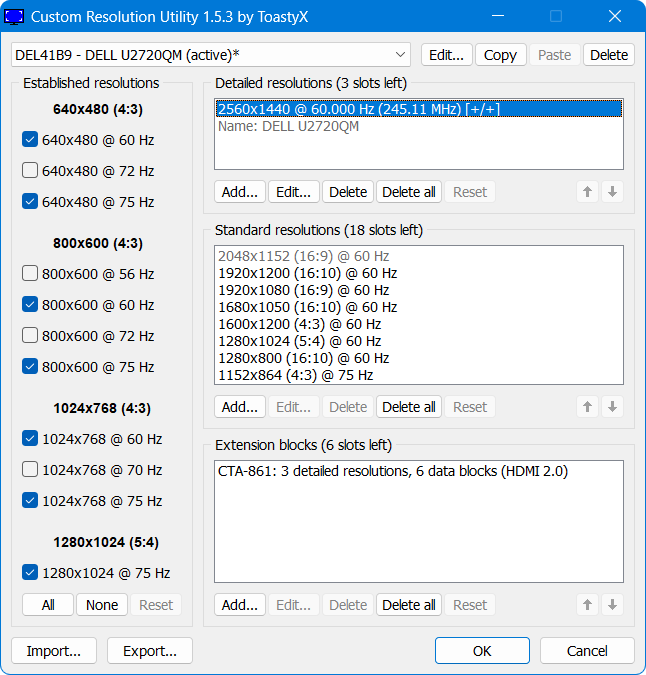
Task: Click Delete all under Standard resolutions
Action: [409, 407]
